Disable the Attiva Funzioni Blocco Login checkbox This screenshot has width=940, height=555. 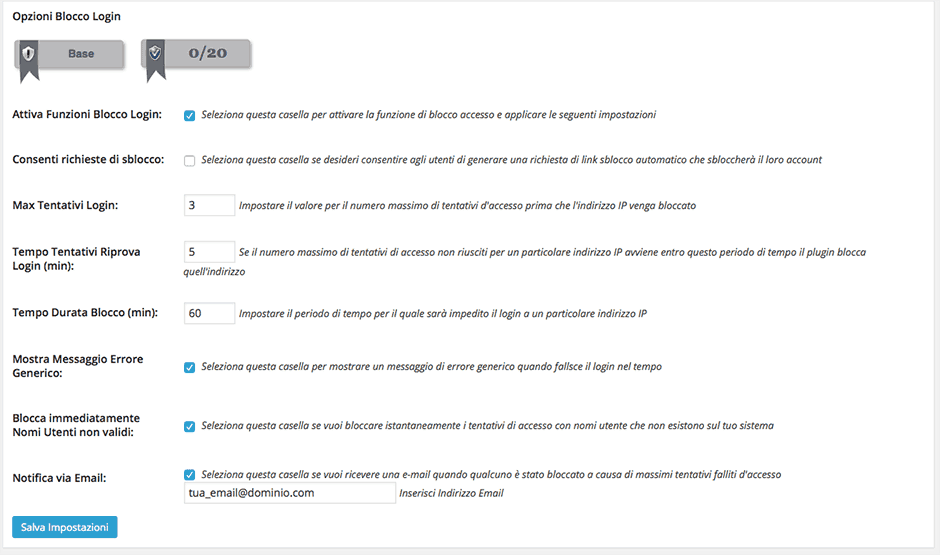190,115
